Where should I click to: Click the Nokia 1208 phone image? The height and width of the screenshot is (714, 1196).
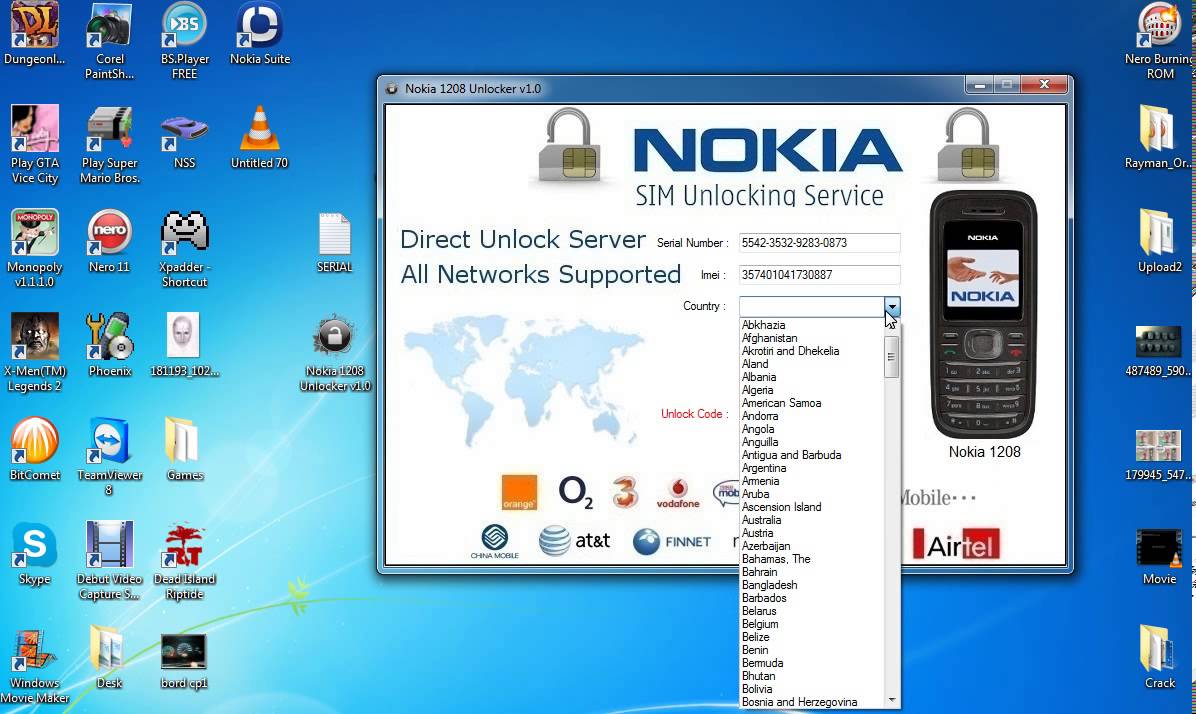click(x=983, y=314)
